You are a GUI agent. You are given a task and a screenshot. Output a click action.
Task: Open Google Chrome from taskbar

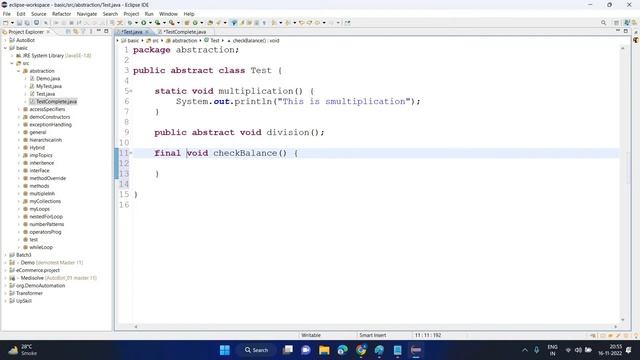coord(361,350)
